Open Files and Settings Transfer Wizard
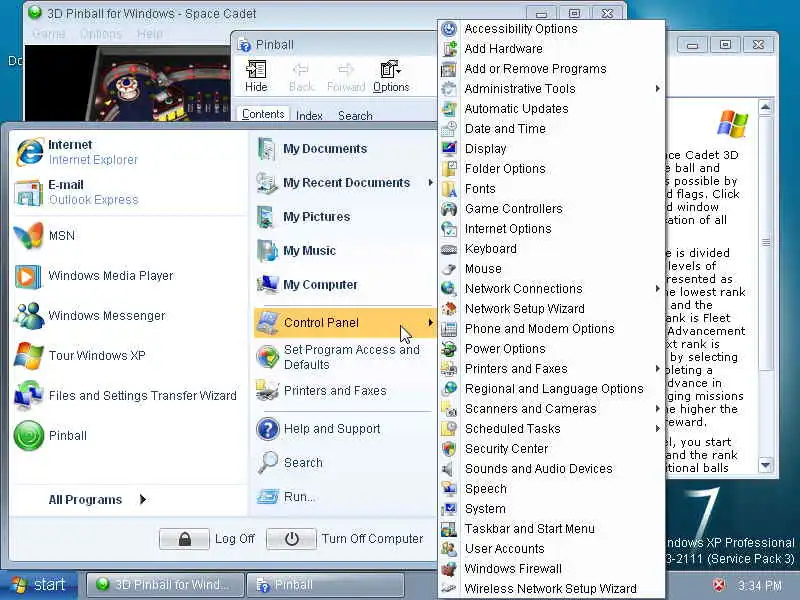Image resolution: width=800 pixels, height=600 pixels. (x=128, y=396)
